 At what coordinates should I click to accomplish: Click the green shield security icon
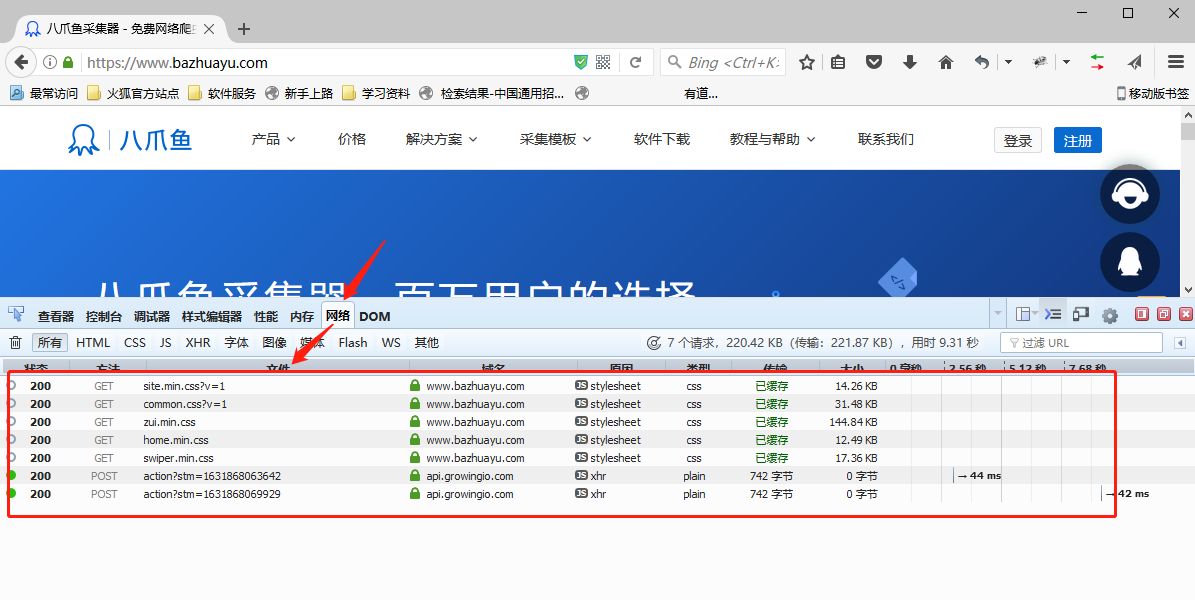[581, 63]
